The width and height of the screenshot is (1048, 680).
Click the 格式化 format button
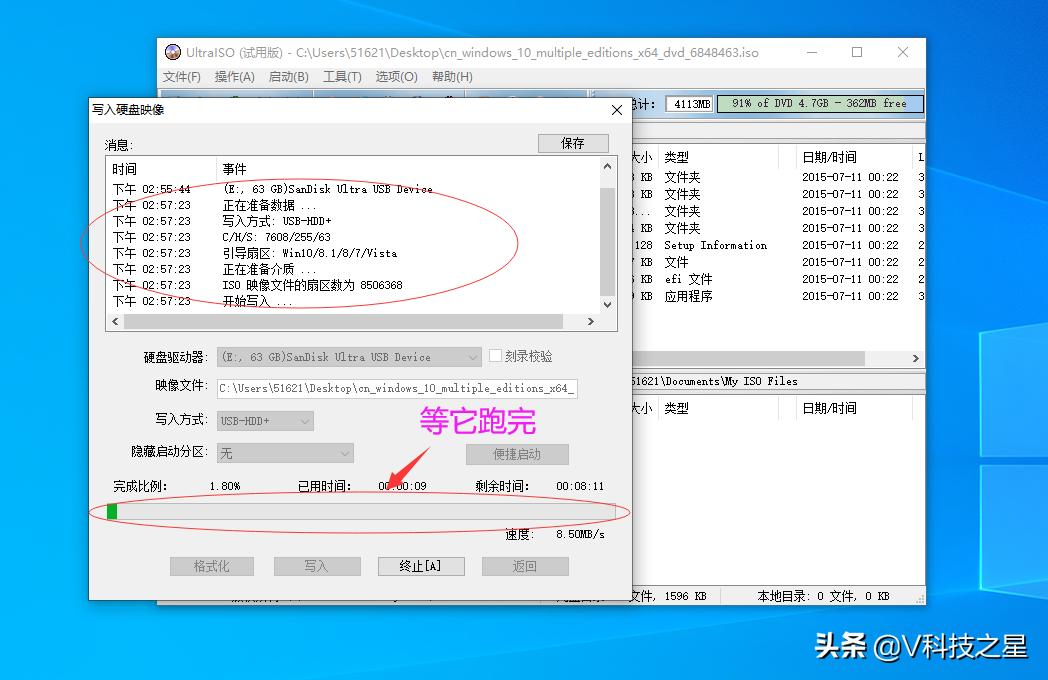pos(212,565)
